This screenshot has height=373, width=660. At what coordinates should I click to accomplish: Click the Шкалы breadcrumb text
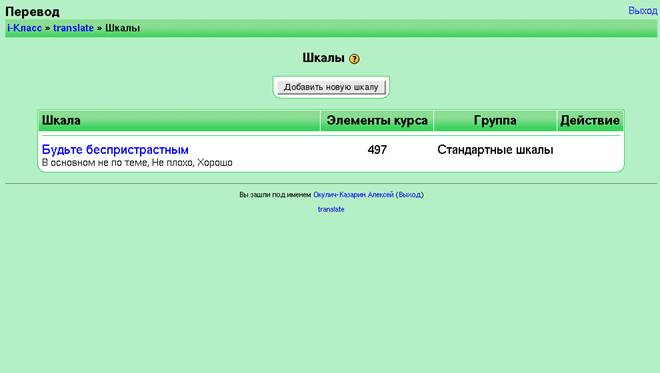122,28
